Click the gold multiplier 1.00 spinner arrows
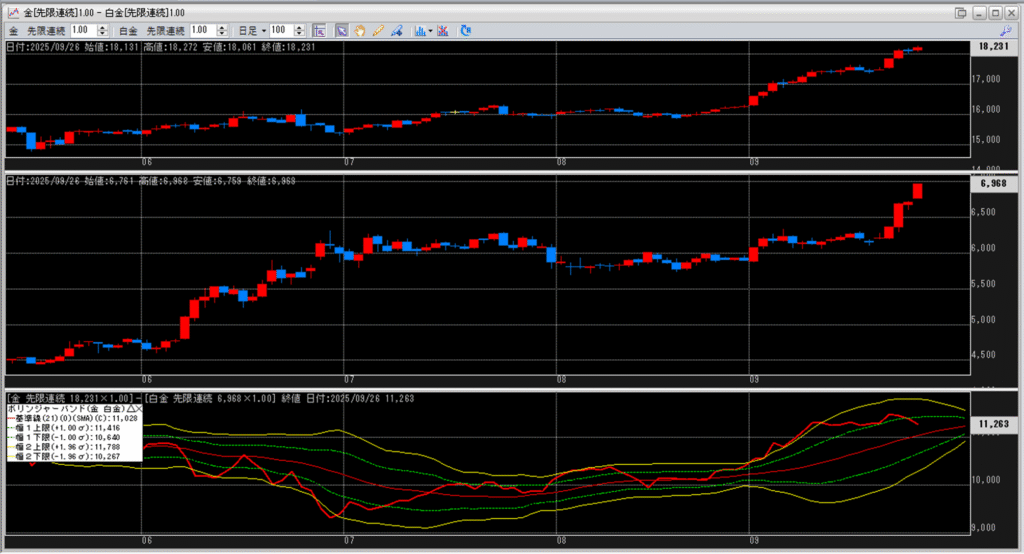1024x554 pixels. pyautogui.click(x=102, y=31)
